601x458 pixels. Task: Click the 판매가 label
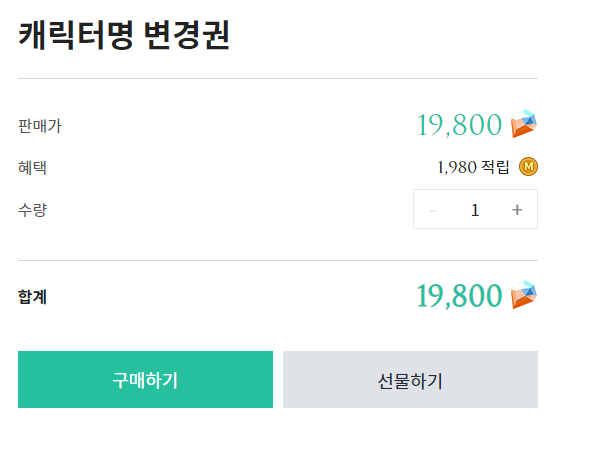40,126
